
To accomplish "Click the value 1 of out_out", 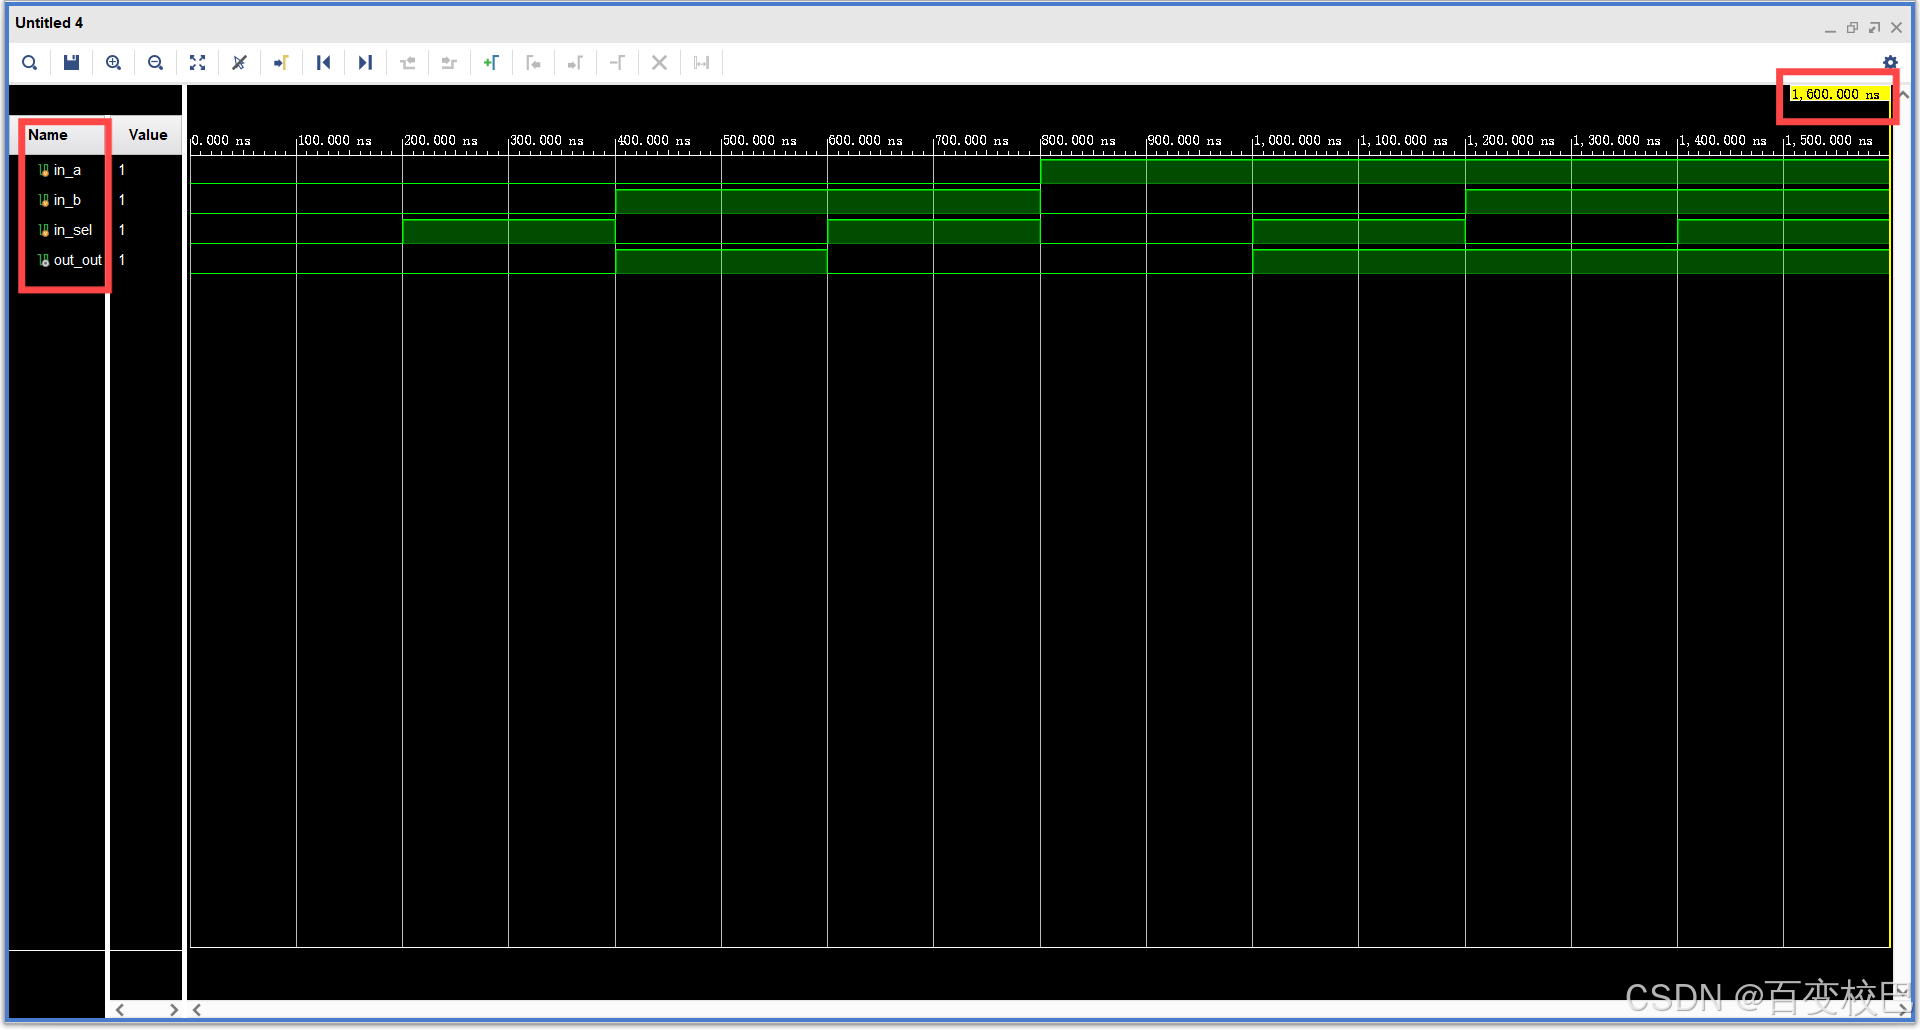I will (x=122, y=260).
